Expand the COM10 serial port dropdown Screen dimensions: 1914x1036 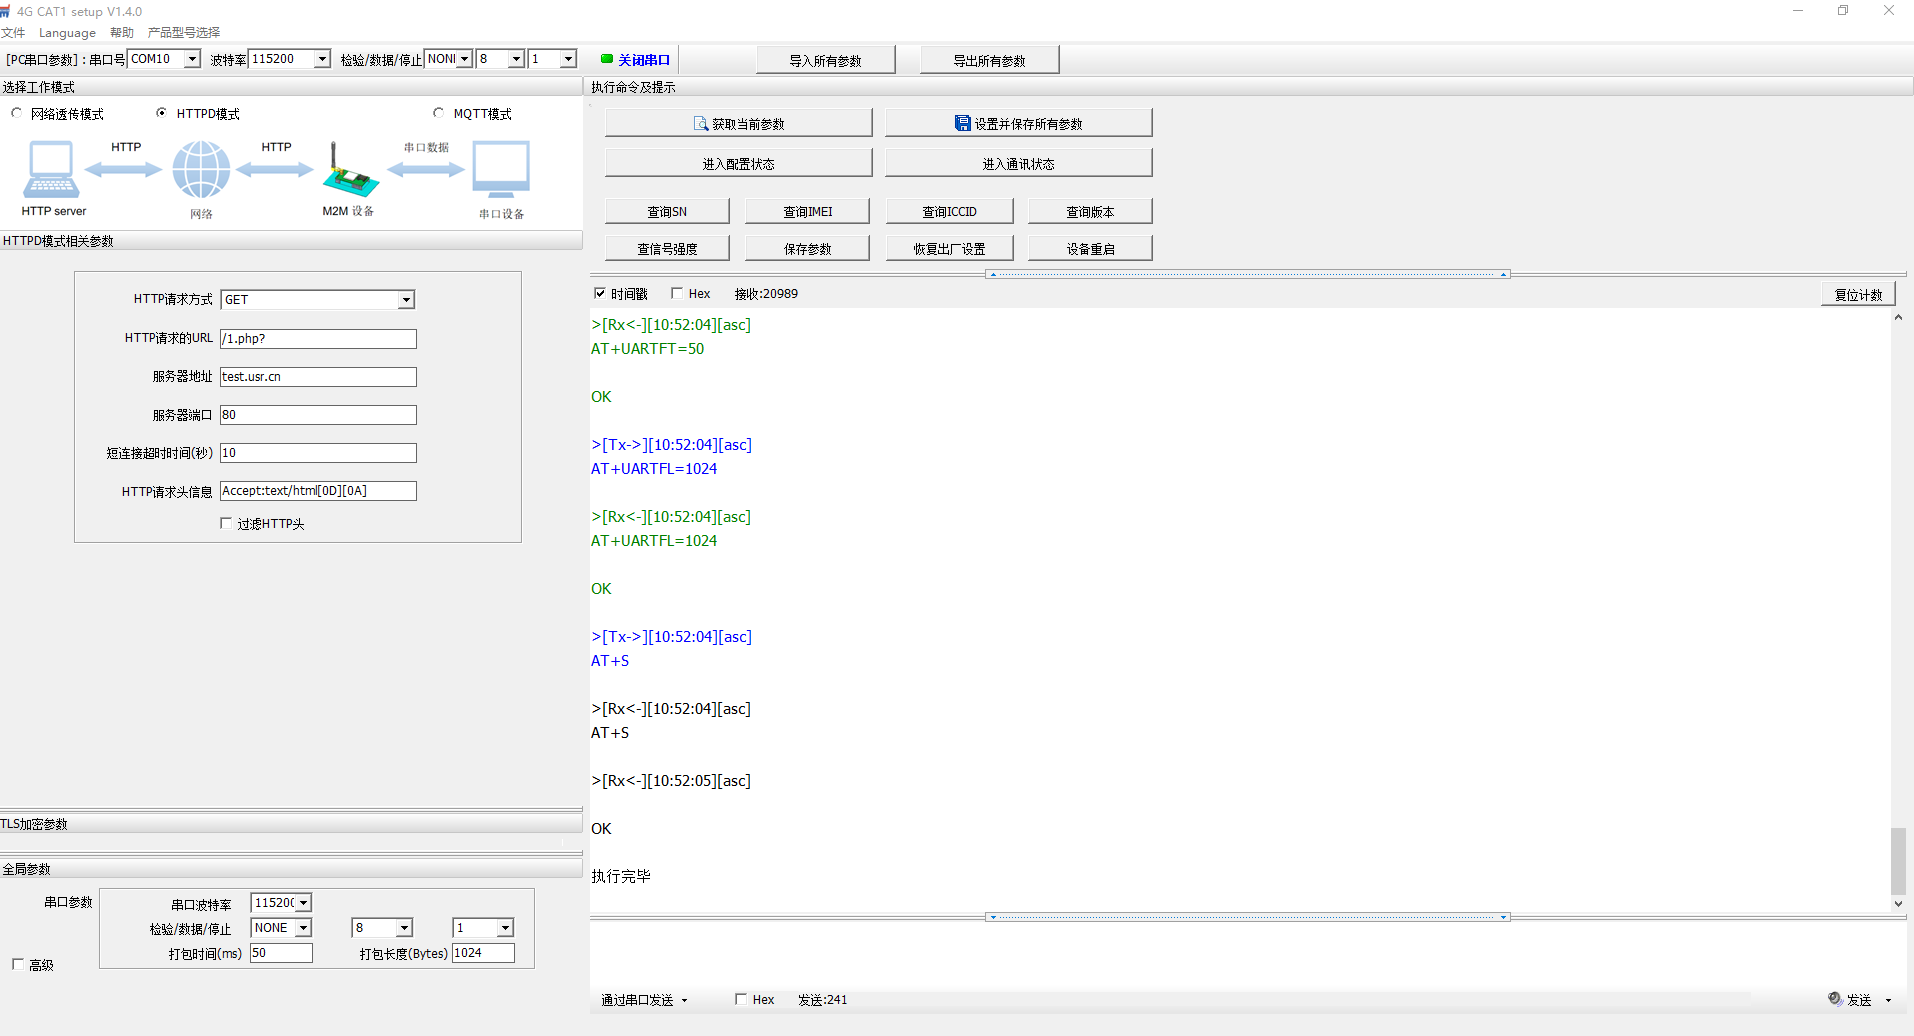192,59
